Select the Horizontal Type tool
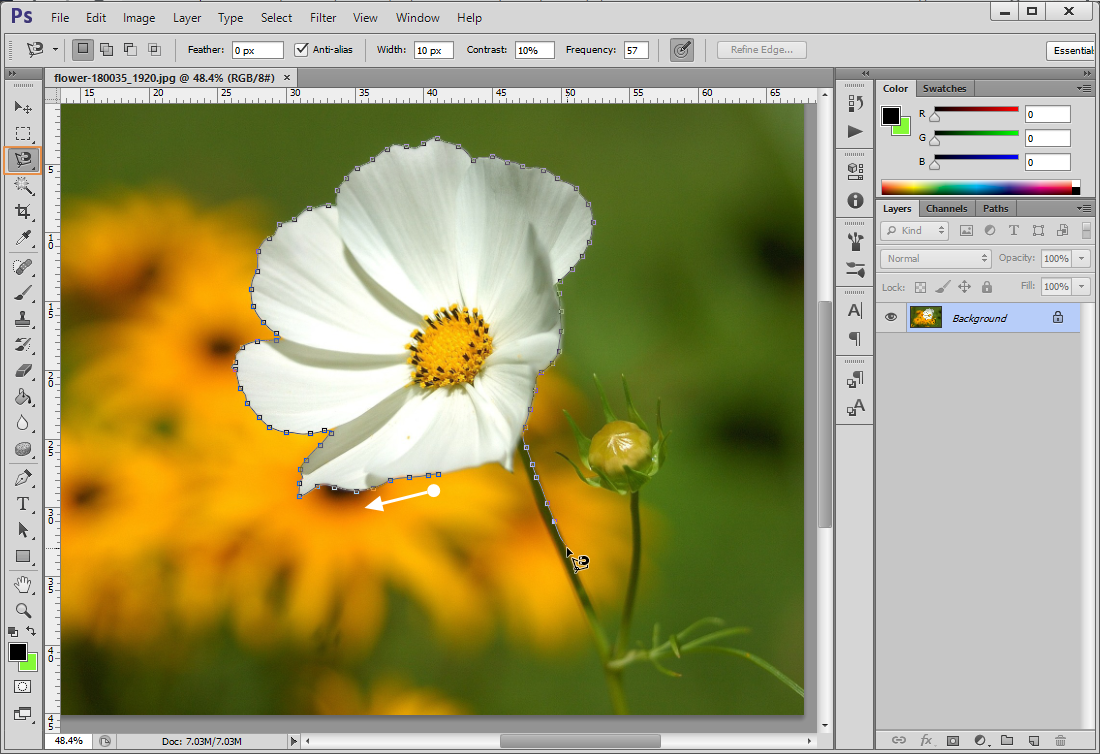The height and width of the screenshot is (754, 1100). click(23, 504)
